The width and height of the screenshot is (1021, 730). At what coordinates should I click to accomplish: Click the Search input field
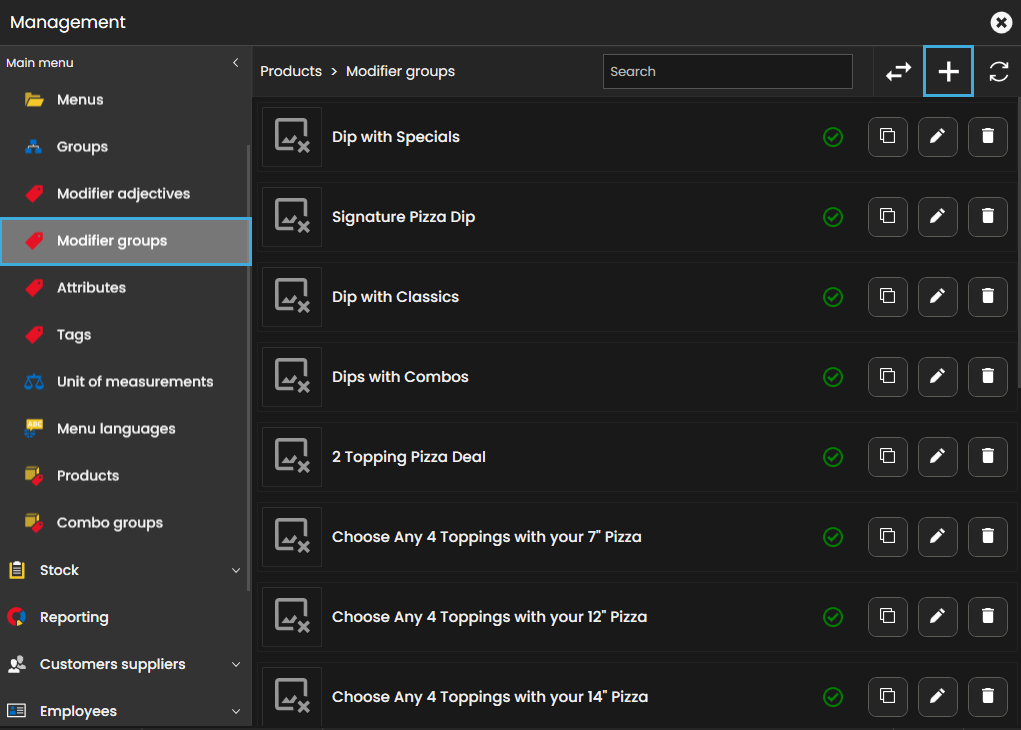click(x=727, y=72)
